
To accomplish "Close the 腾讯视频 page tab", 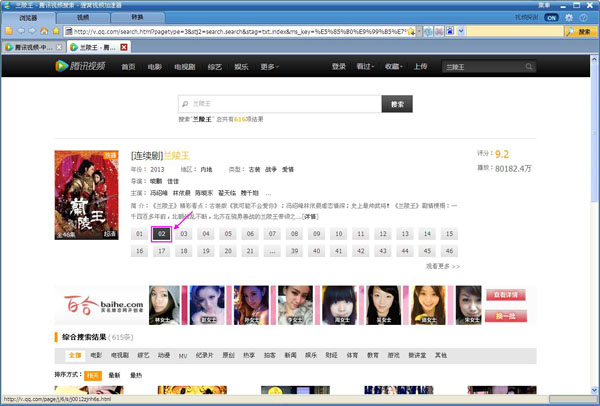I will coord(59,47).
